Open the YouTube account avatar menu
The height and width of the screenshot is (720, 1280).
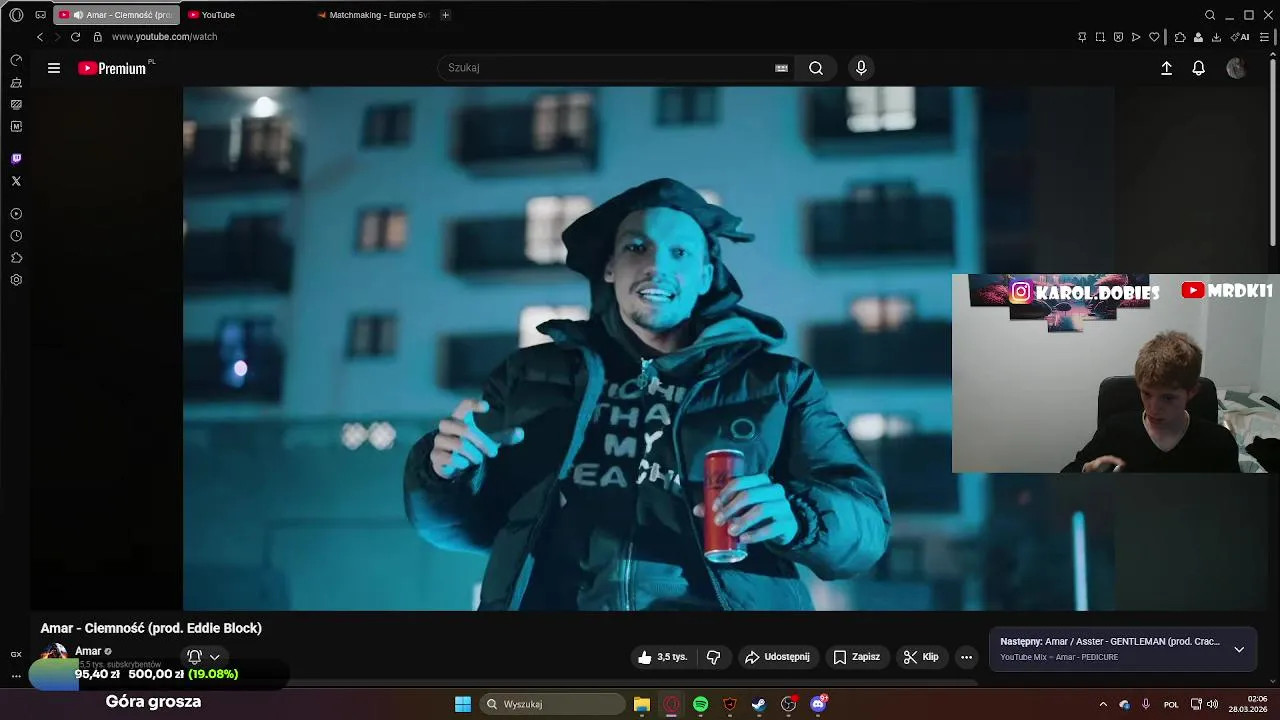[1236, 68]
